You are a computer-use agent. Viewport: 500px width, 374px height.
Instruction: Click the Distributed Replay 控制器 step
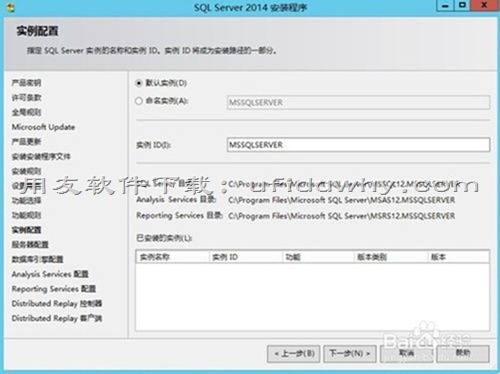click(x=57, y=303)
